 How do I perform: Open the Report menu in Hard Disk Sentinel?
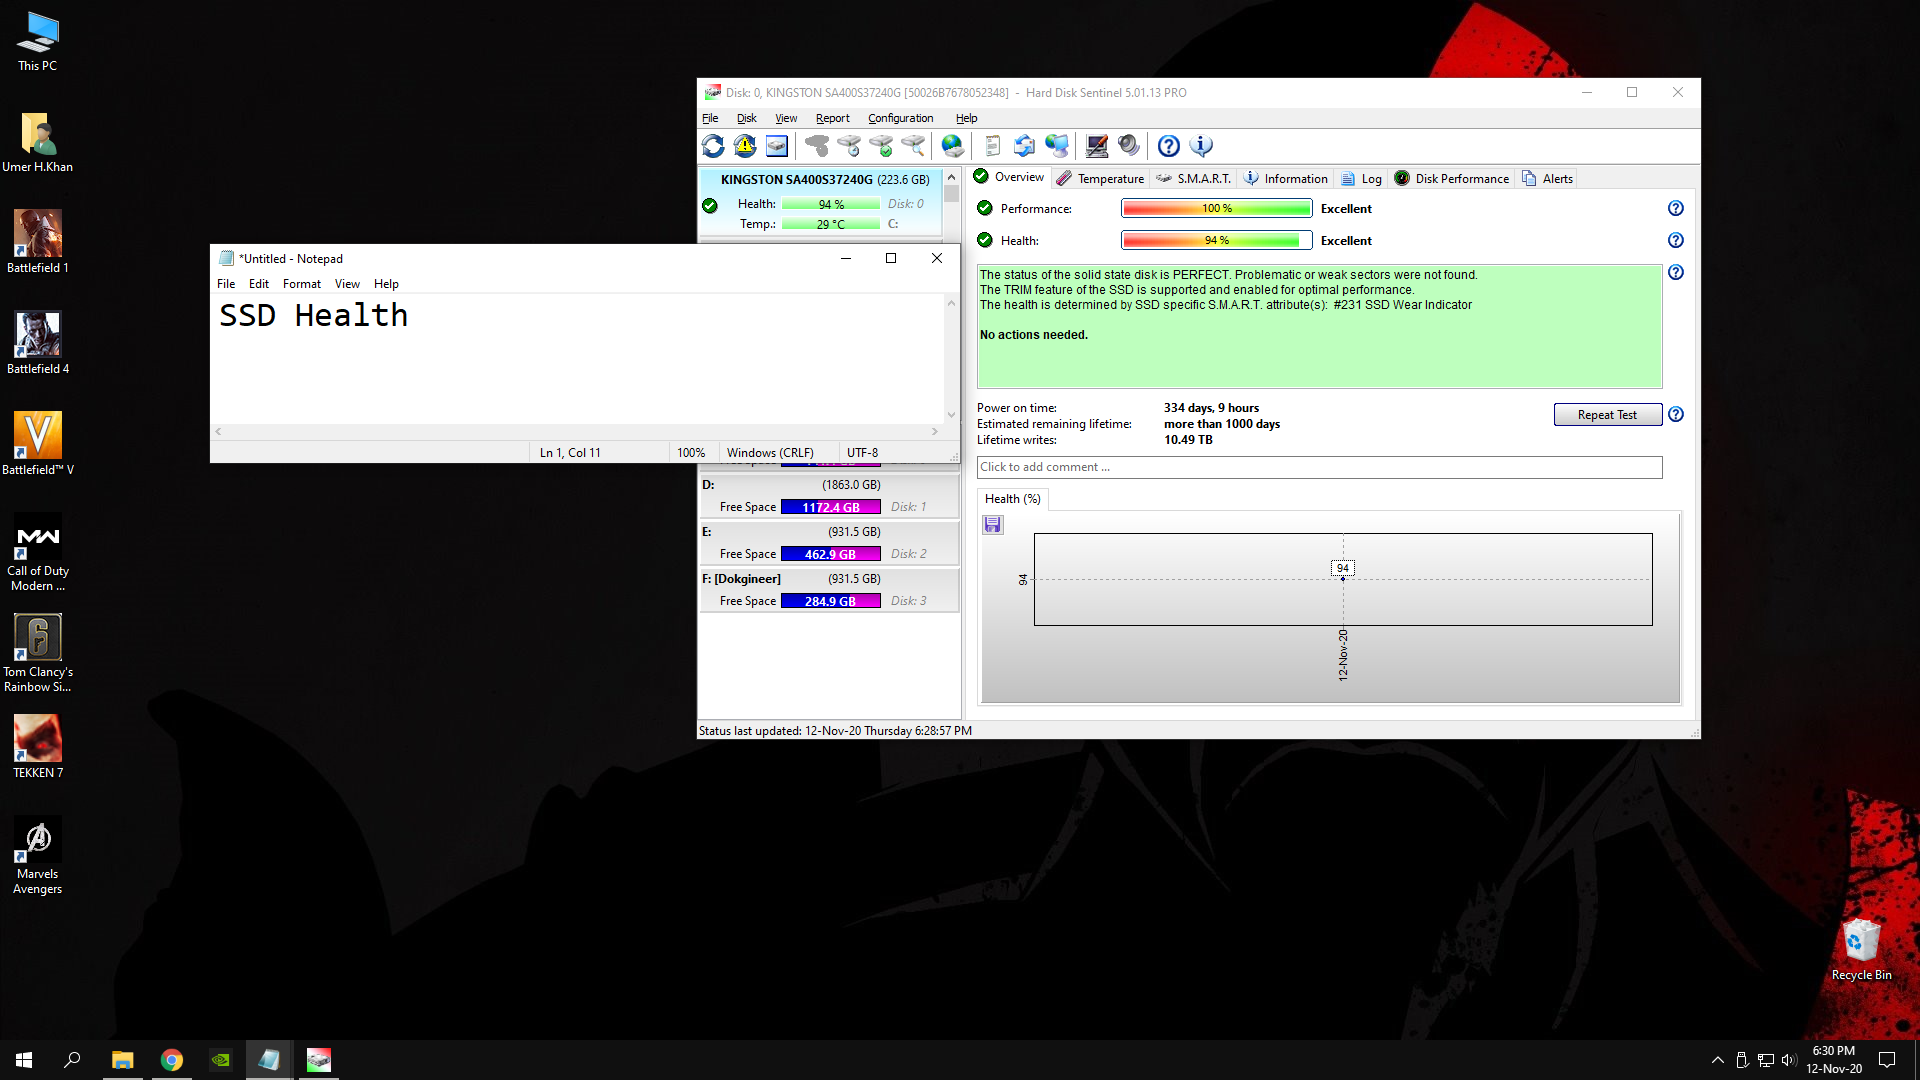tap(832, 118)
